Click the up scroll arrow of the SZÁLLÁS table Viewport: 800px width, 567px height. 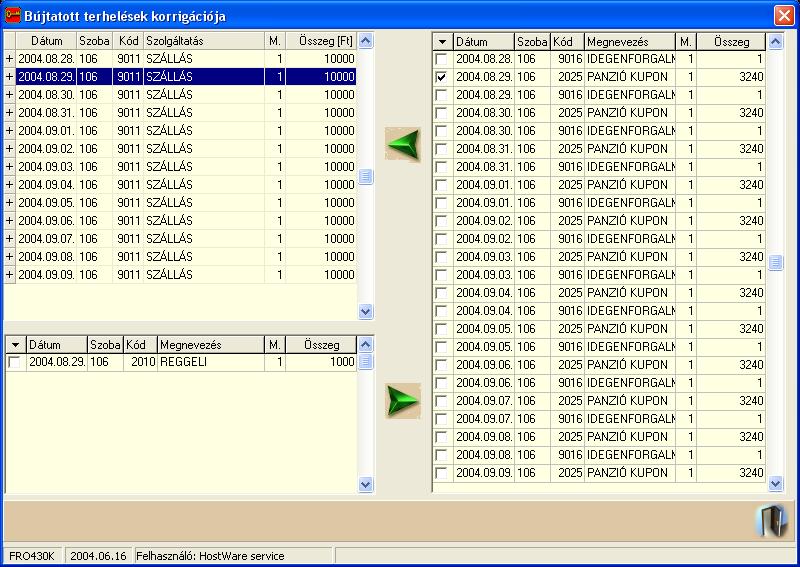coord(365,41)
